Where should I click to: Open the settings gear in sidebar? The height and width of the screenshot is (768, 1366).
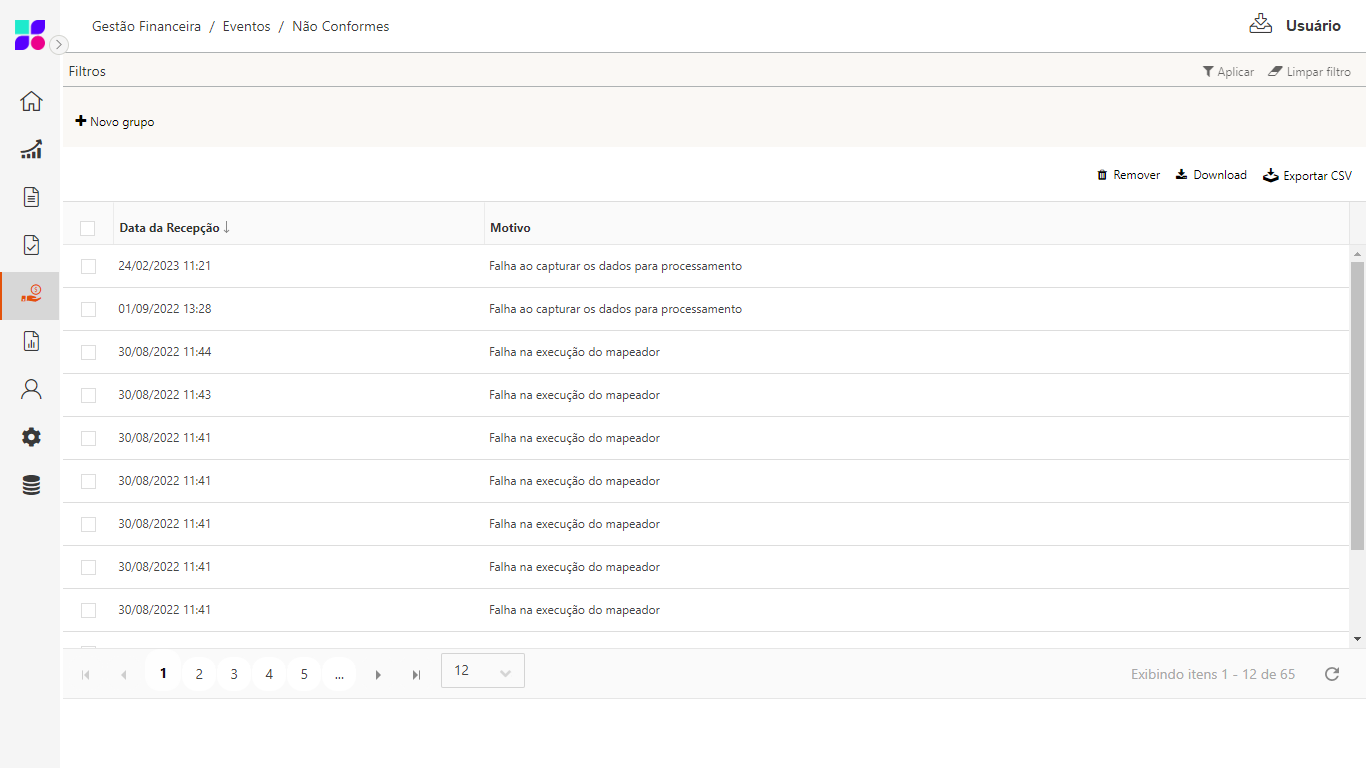click(x=31, y=437)
